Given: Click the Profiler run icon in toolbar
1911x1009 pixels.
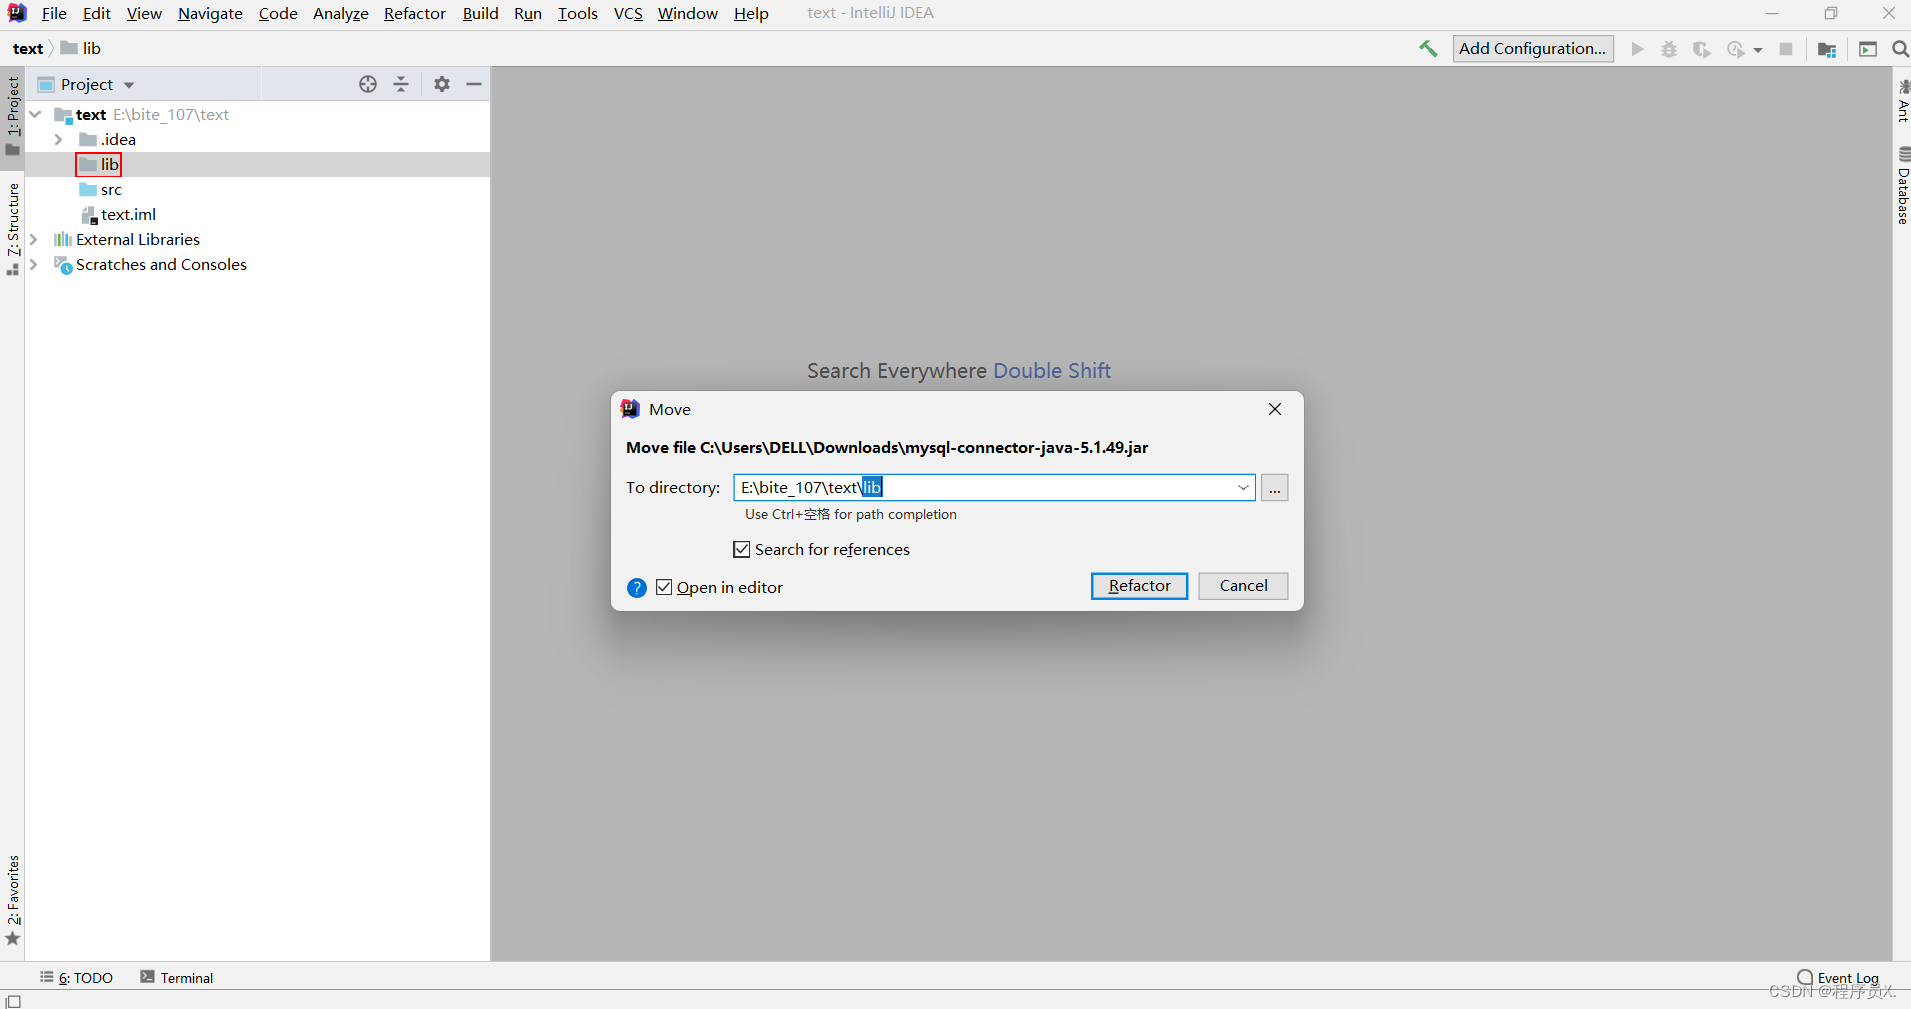Looking at the screenshot, I should (1735, 49).
